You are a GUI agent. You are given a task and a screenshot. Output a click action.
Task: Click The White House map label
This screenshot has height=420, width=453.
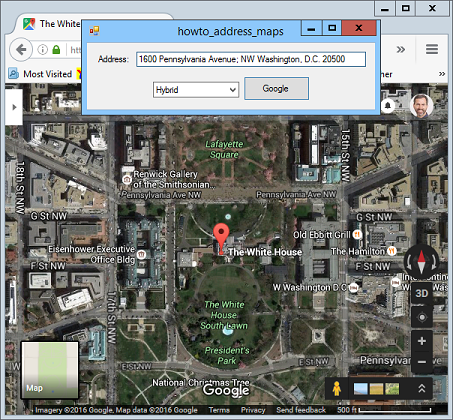[x=265, y=252]
